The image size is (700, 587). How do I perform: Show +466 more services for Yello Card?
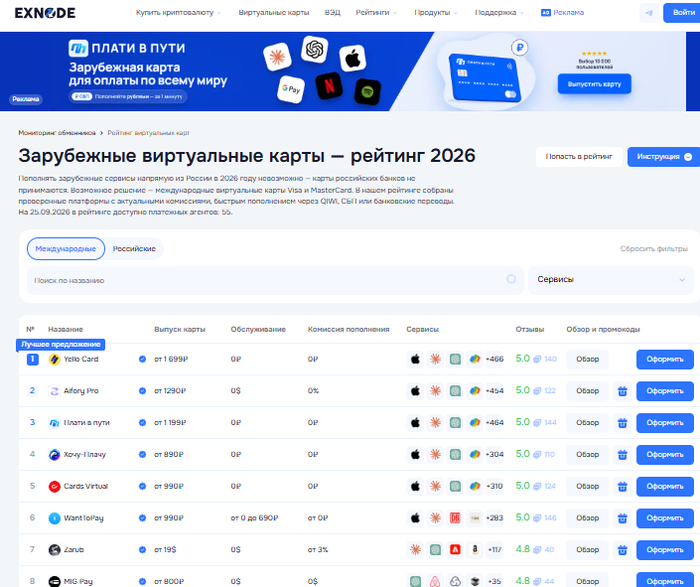495,359
